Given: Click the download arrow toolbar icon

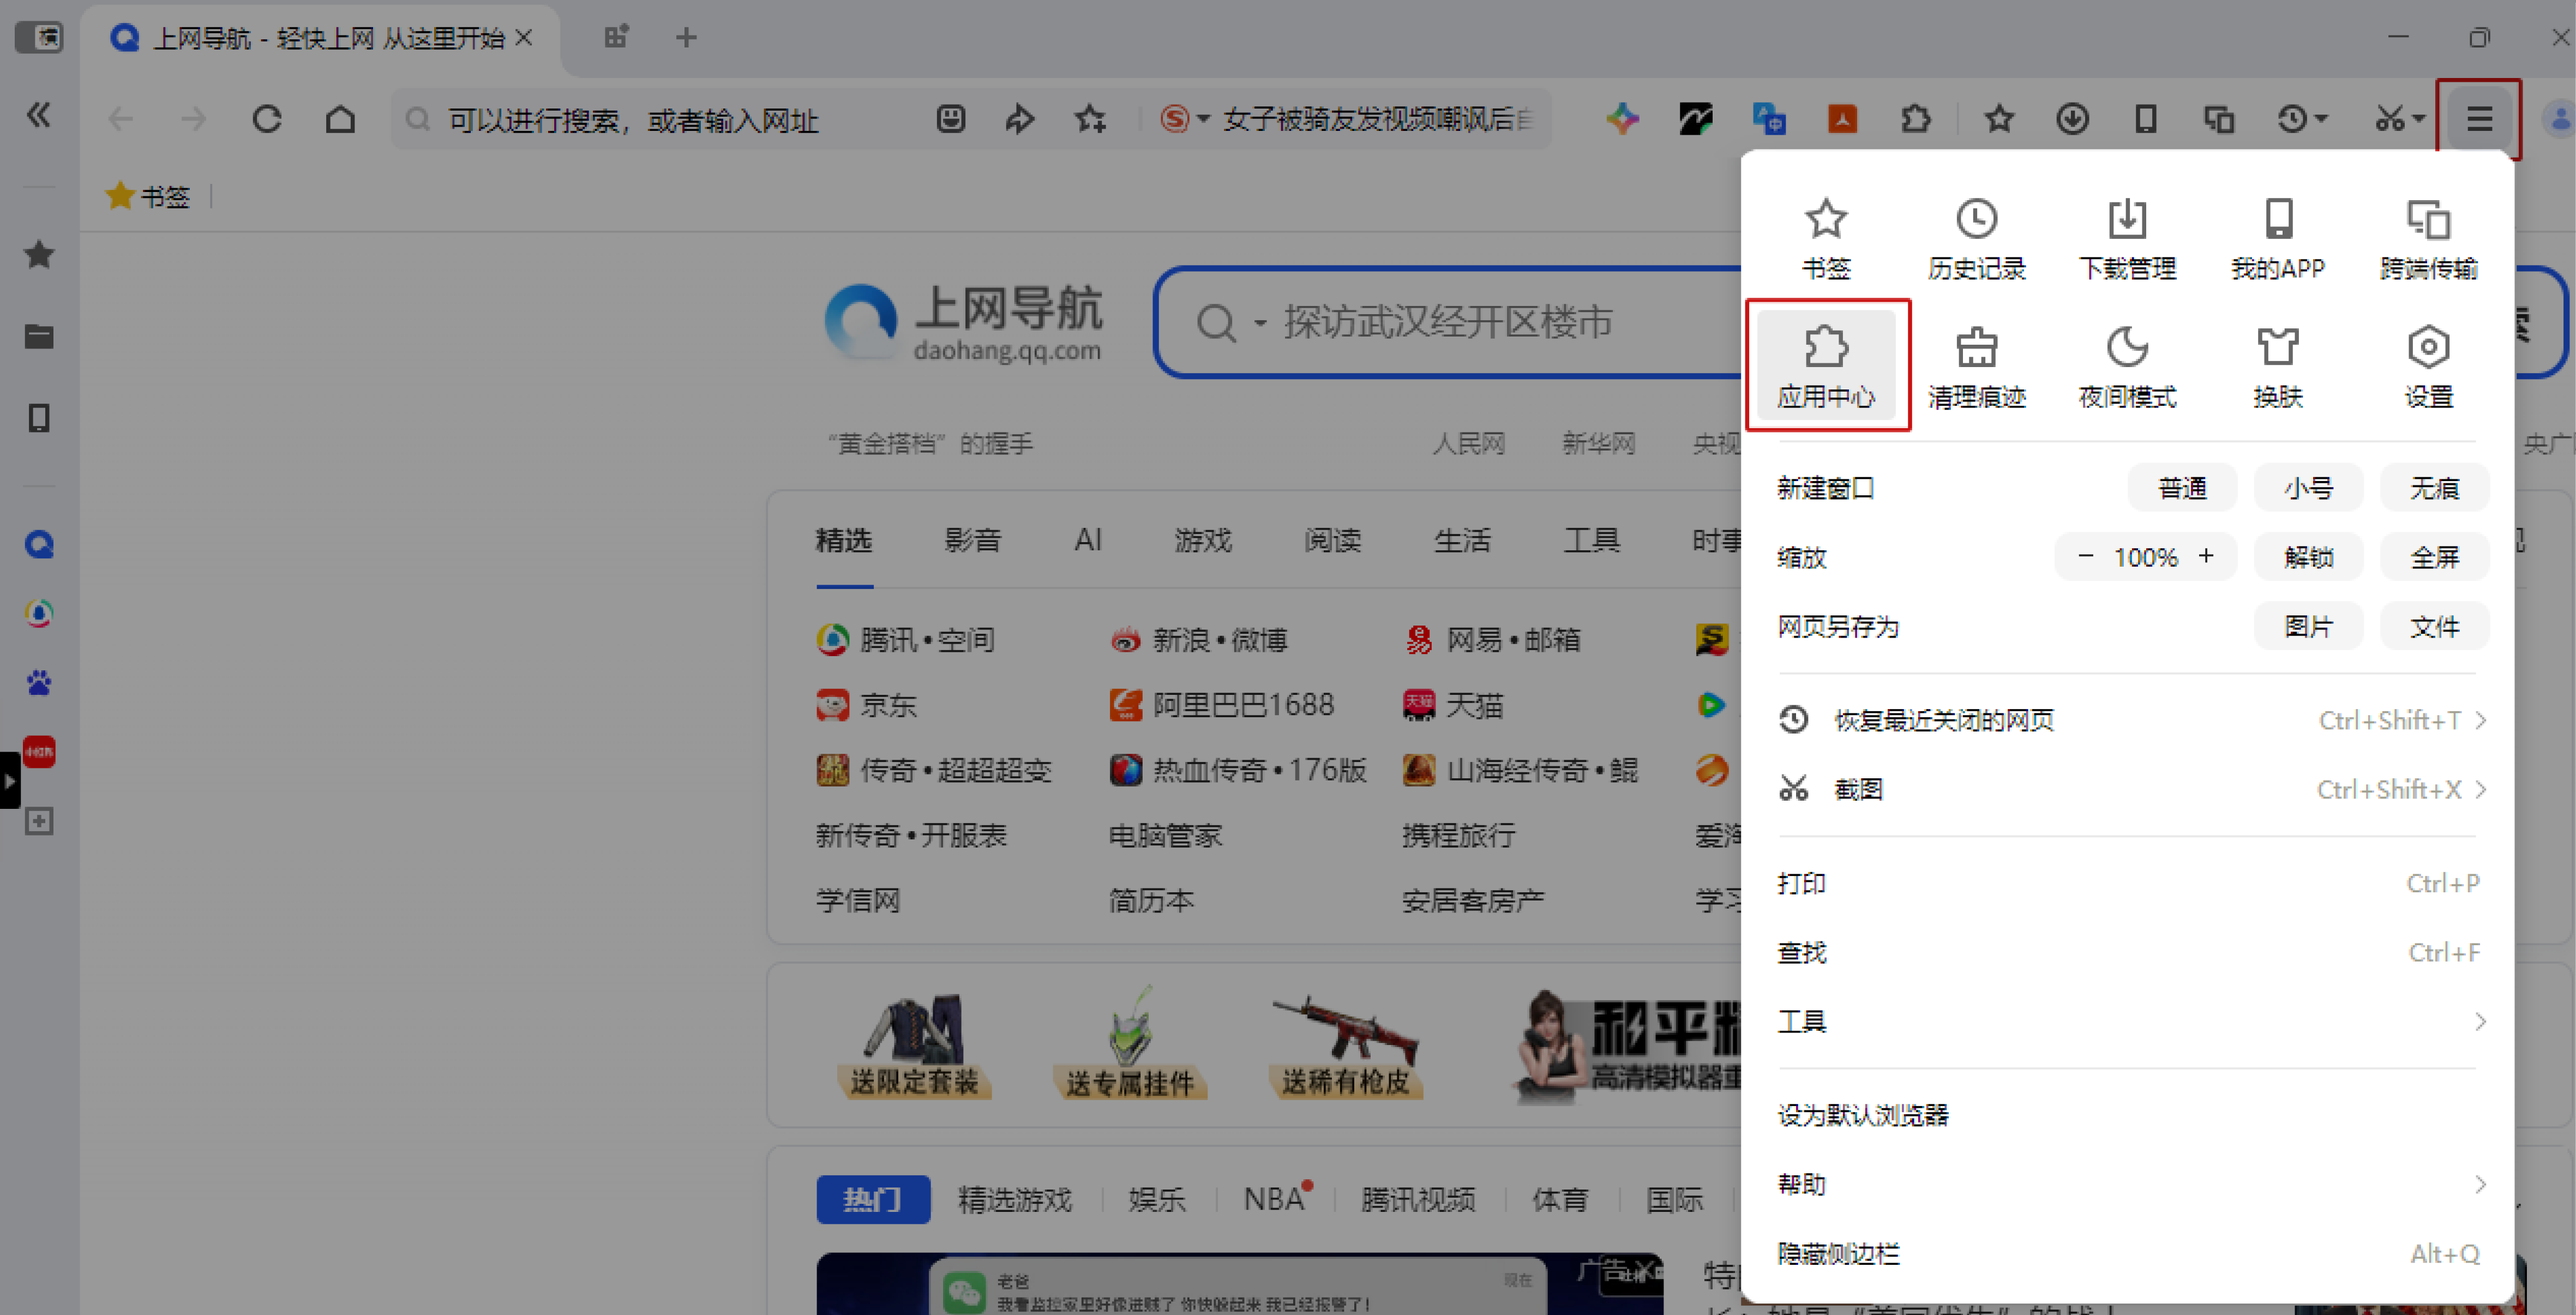Looking at the screenshot, I should pyautogui.click(x=2072, y=120).
